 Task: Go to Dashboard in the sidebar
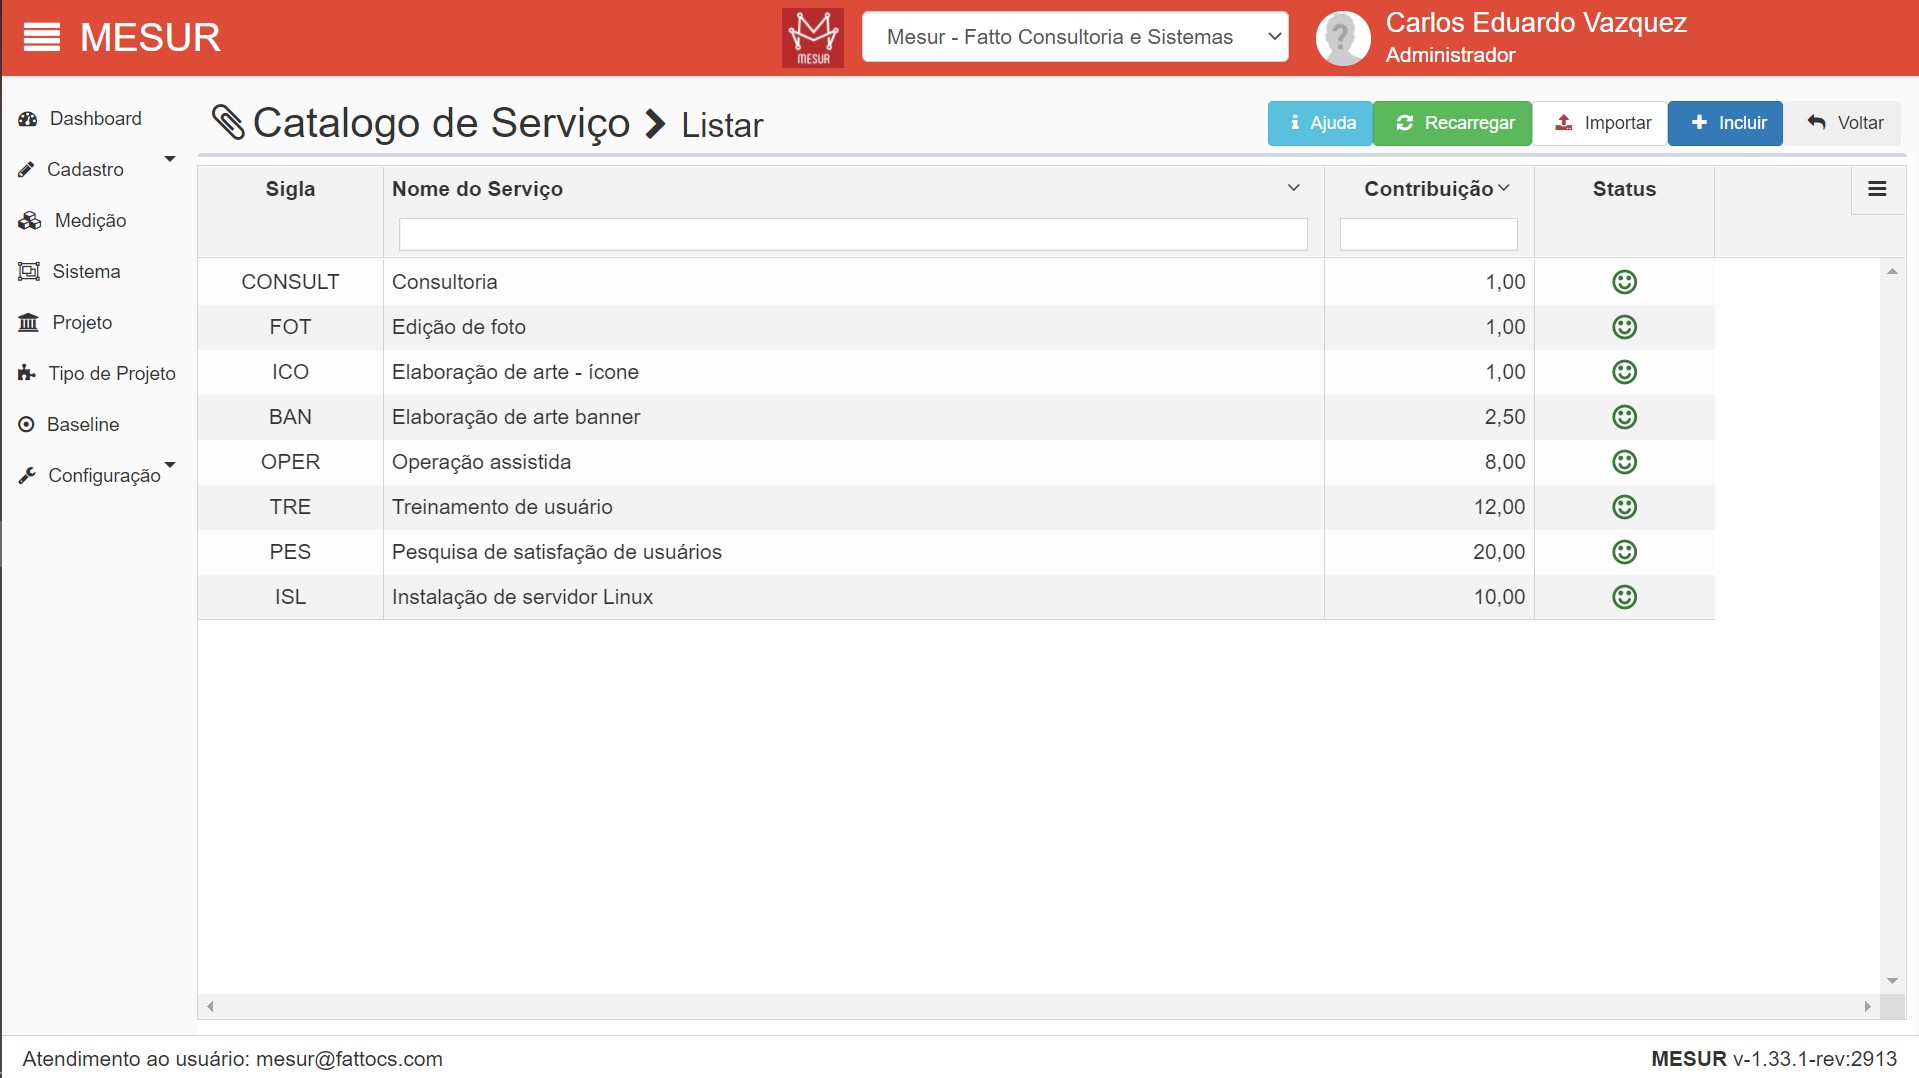click(x=96, y=119)
